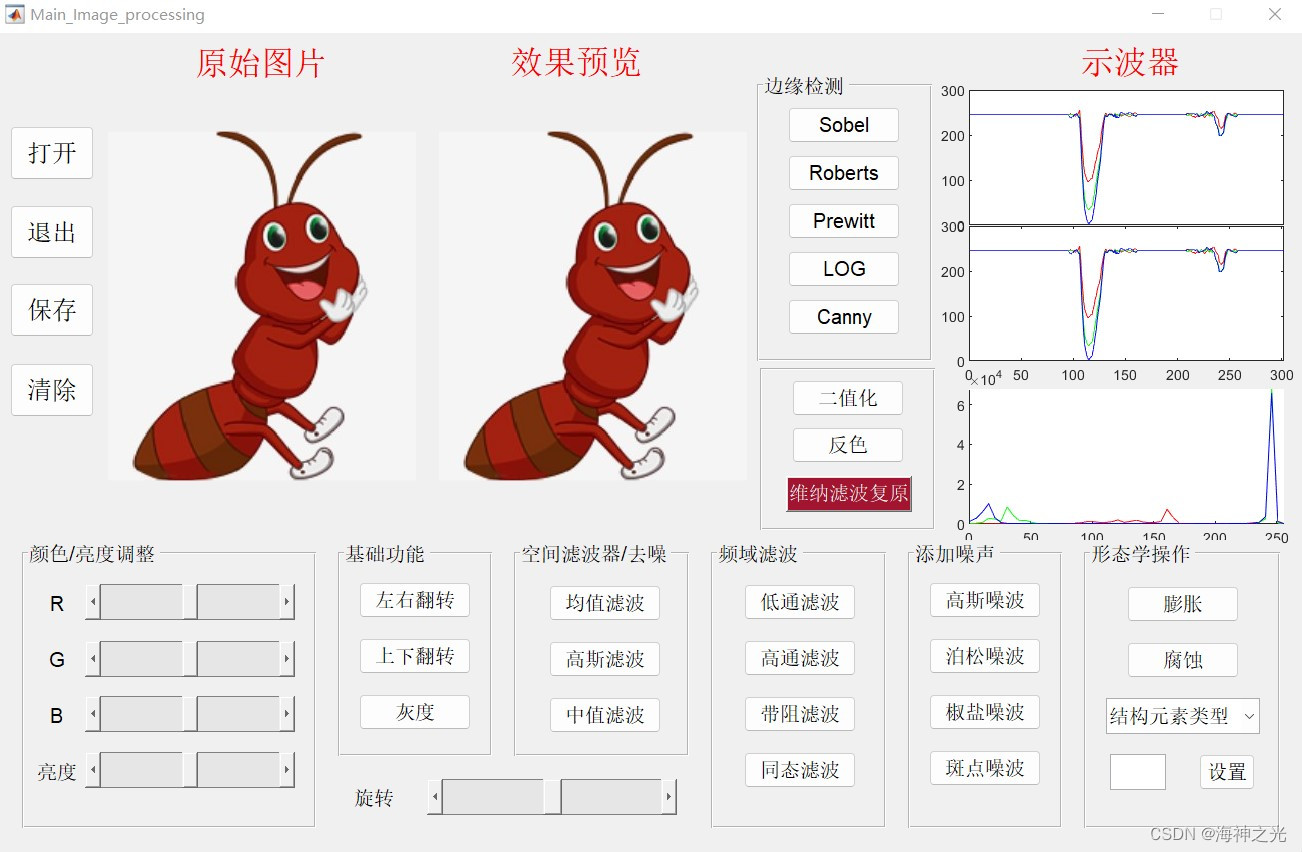The width and height of the screenshot is (1302, 852).
Task: Flip image vertically with 上下翻转
Action: coord(415,657)
